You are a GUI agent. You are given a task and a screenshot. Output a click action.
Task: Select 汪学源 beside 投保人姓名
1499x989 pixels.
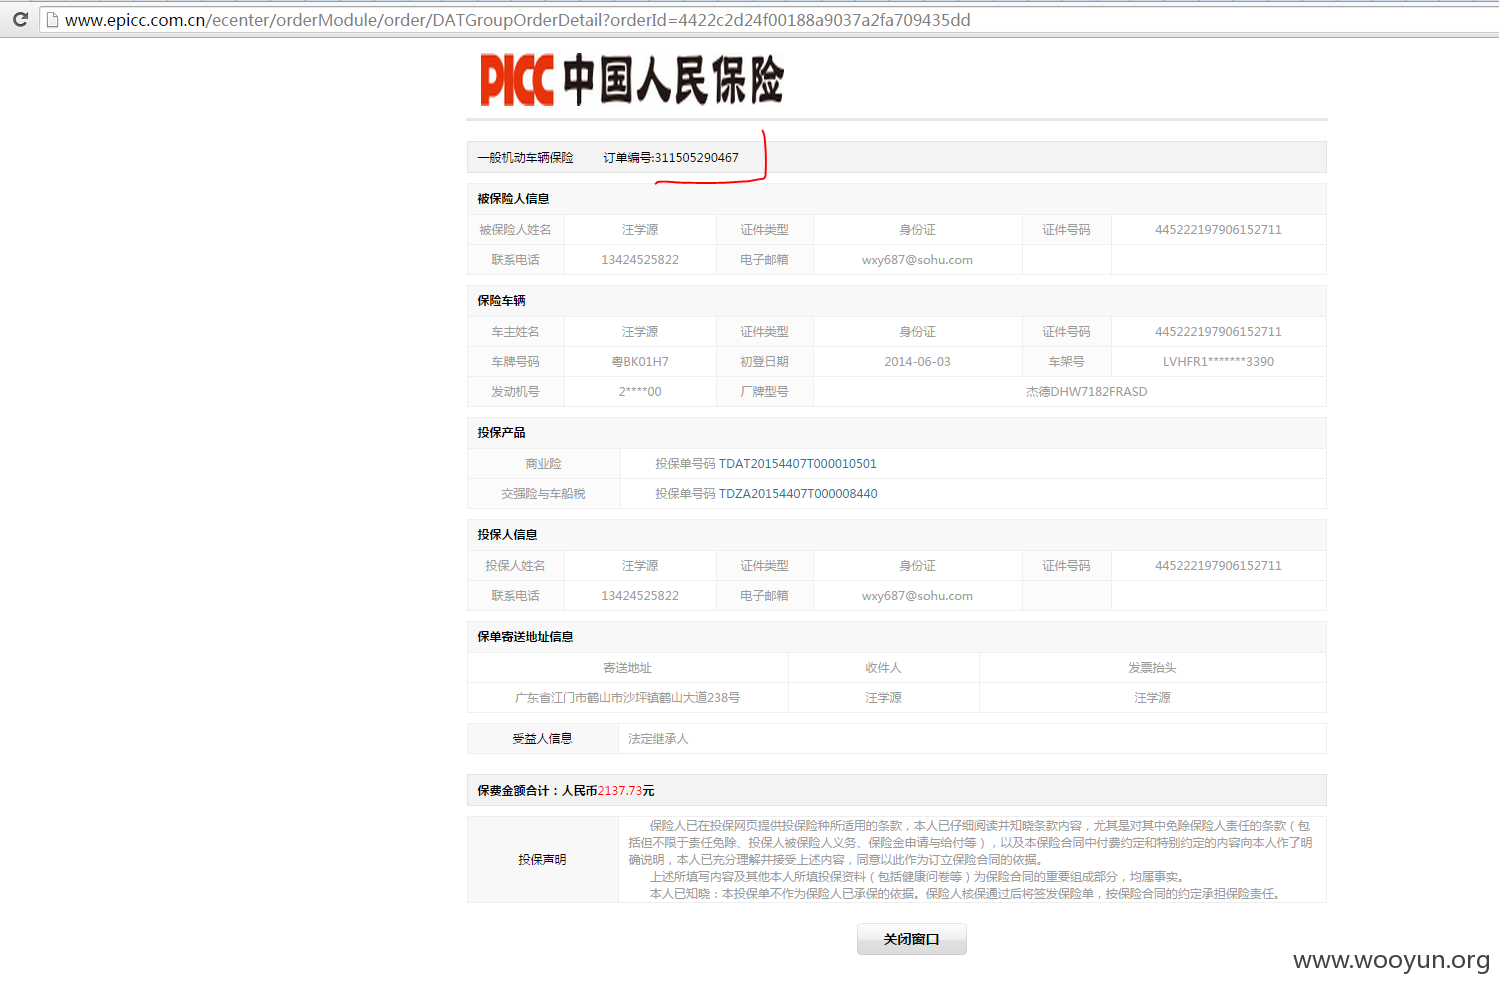click(640, 566)
